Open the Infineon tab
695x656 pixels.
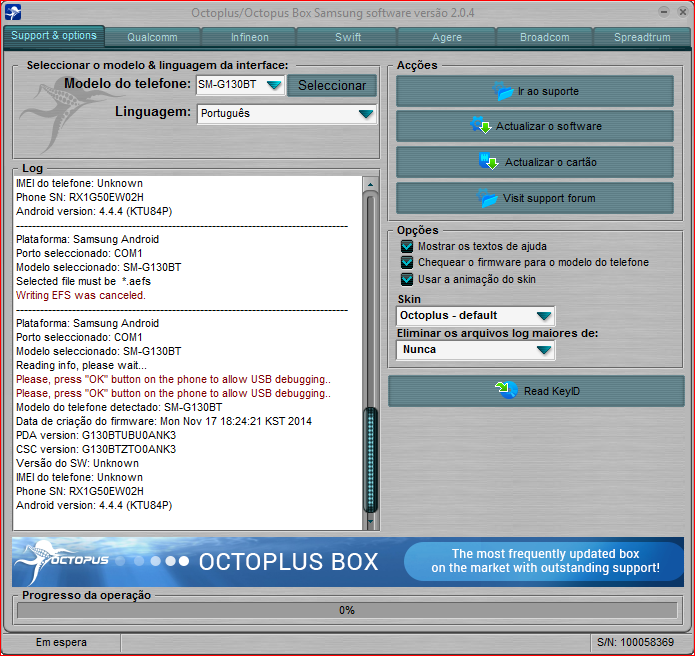coord(250,37)
